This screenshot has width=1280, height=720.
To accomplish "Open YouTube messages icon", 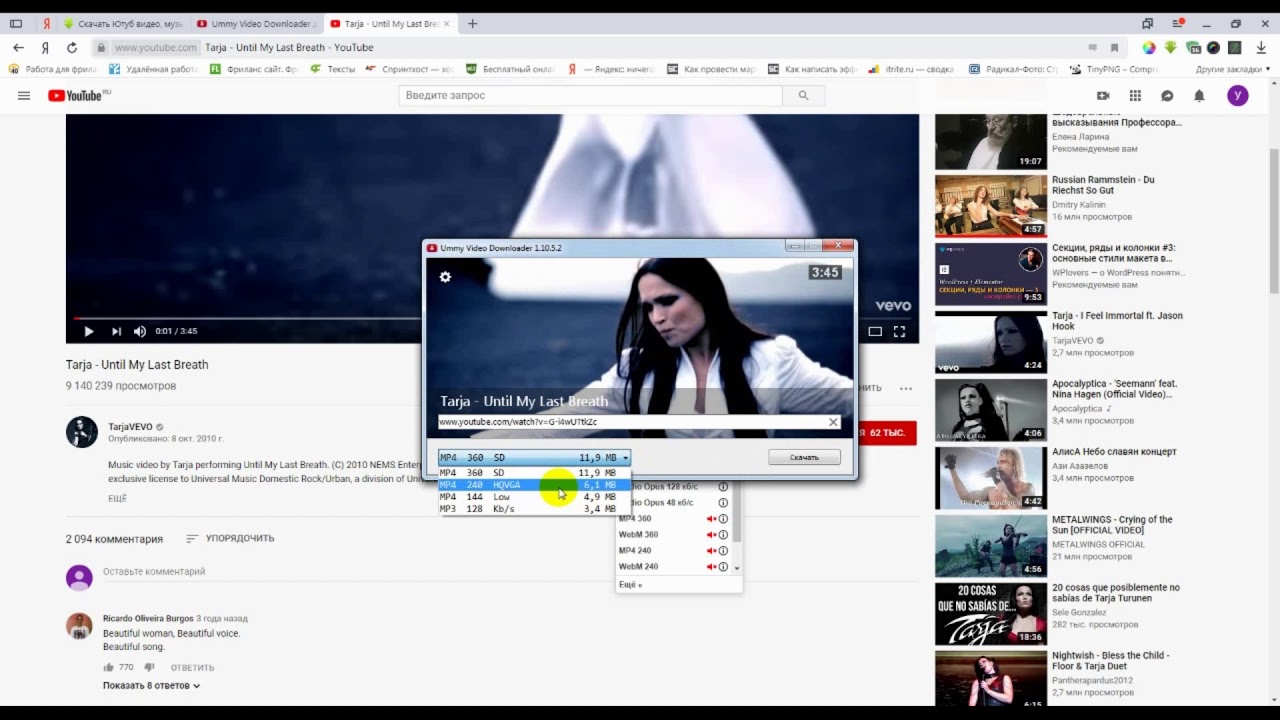I will click(x=1167, y=96).
